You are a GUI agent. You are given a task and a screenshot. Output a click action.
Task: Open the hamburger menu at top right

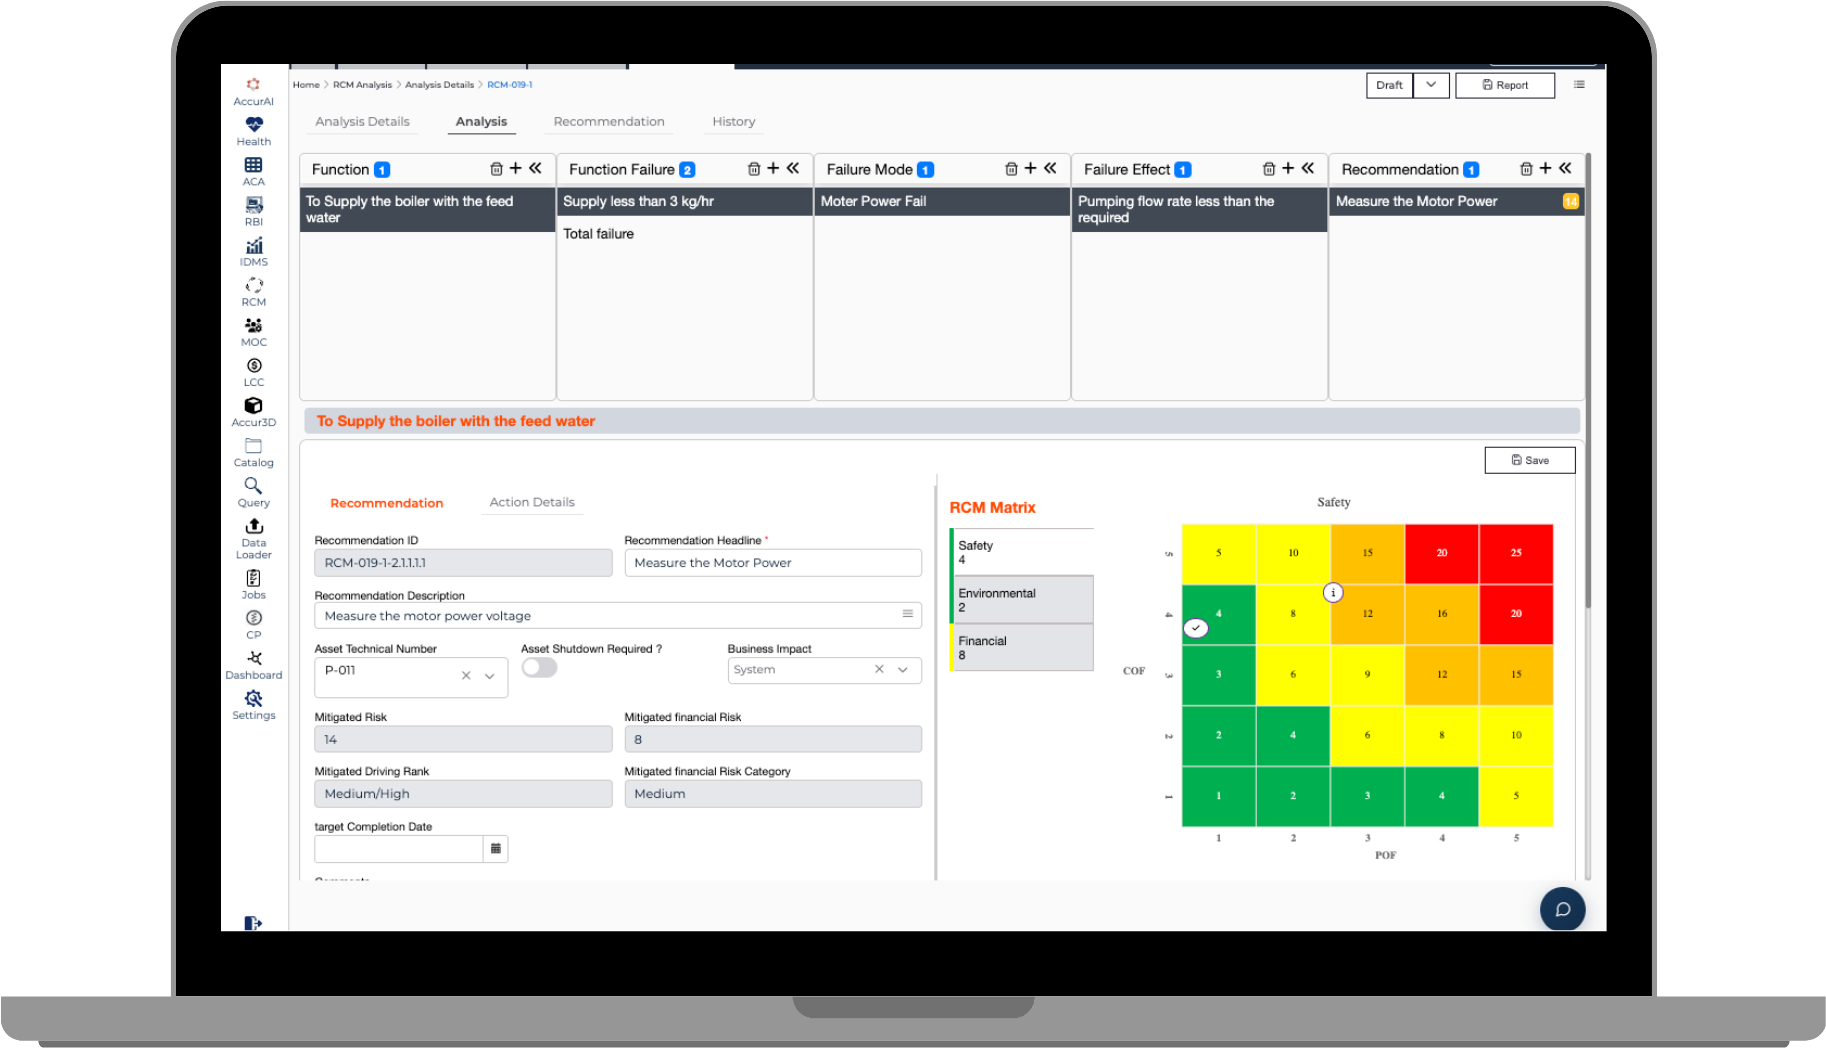(x=1579, y=84)
